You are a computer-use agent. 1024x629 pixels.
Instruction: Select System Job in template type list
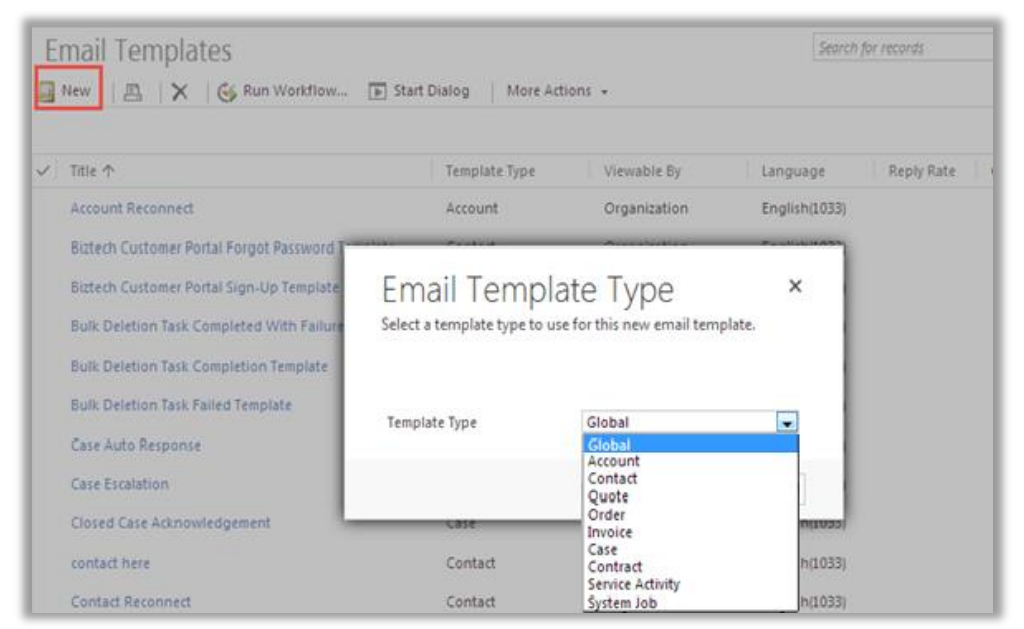coord(690,603)
